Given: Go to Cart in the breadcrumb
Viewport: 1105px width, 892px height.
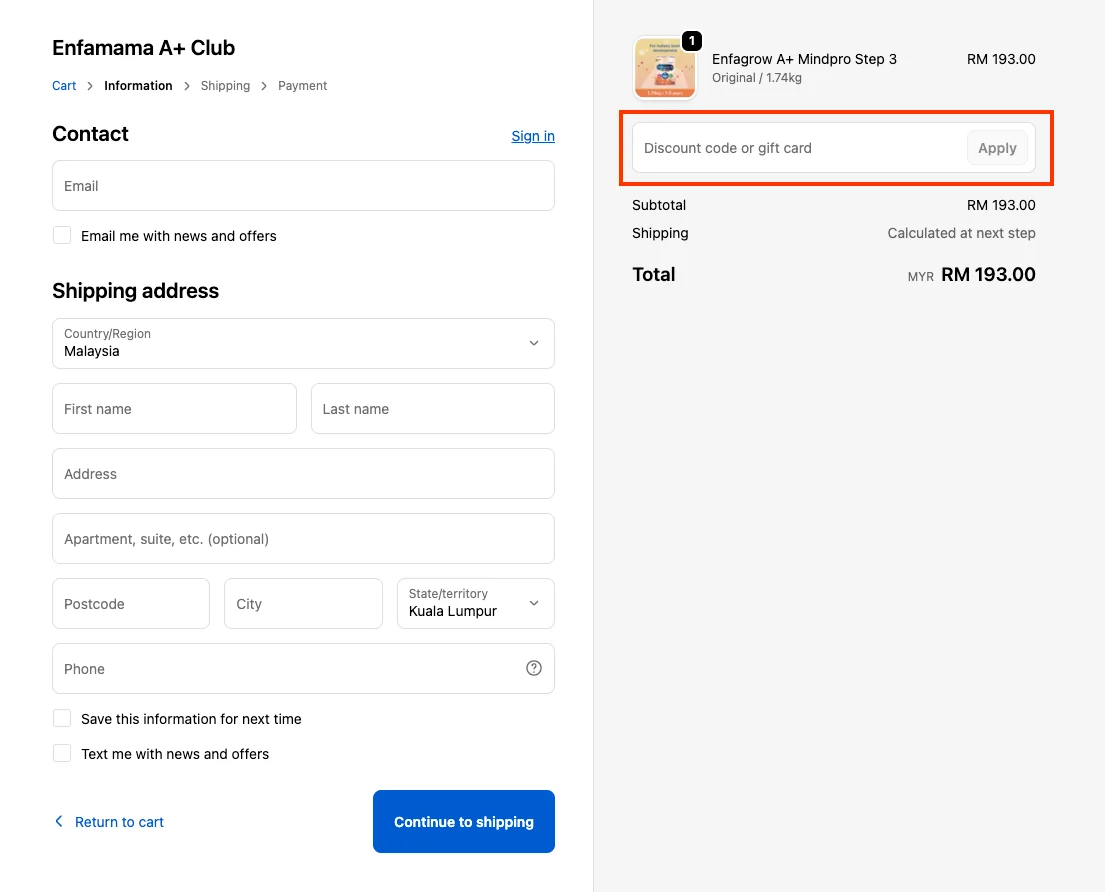Looking at the screenshot, I should [64, 85].
